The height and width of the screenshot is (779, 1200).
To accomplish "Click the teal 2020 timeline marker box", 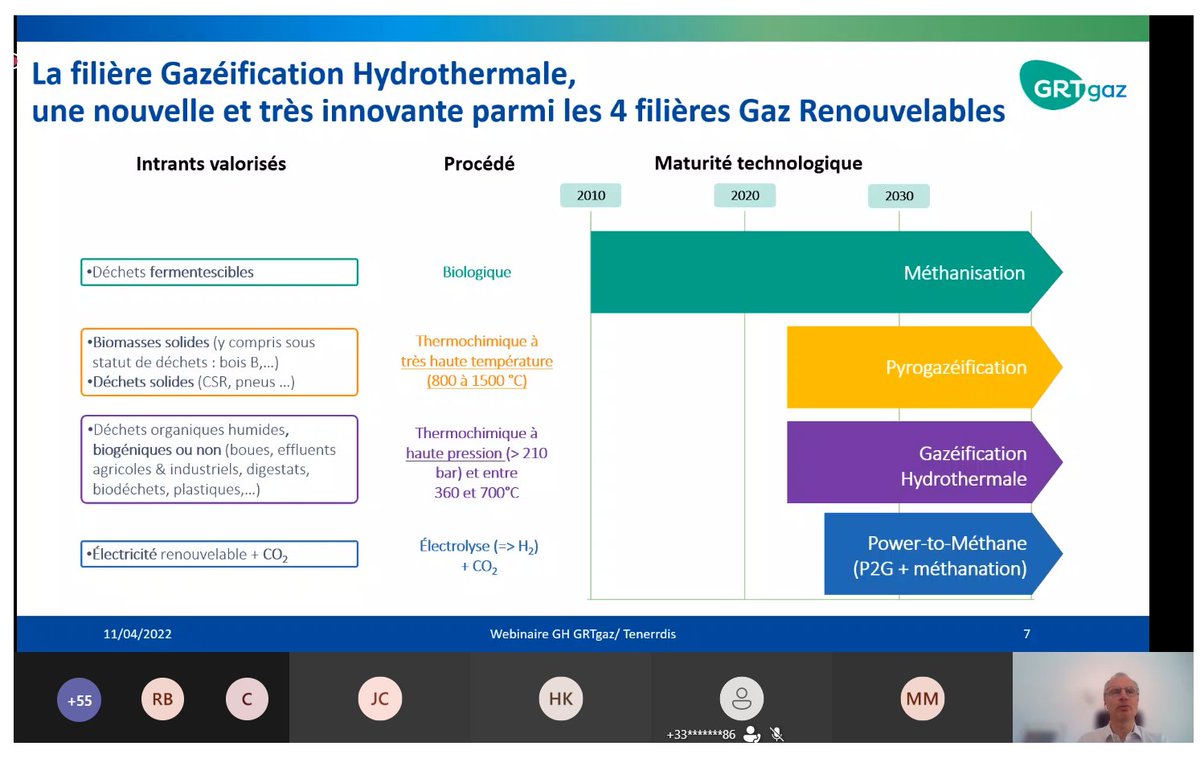I will pyautogui.click(x=744, y=195).
